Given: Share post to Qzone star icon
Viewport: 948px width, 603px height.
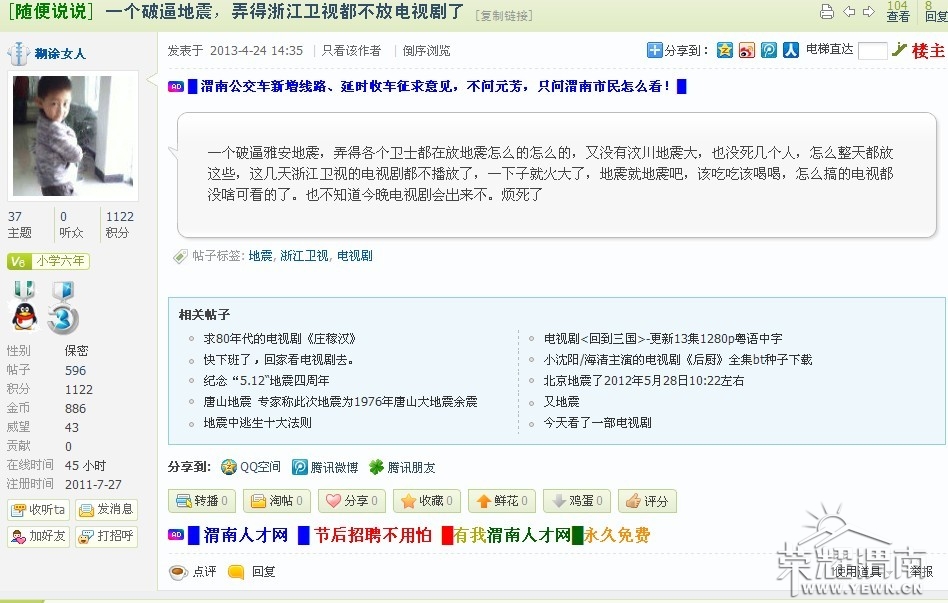Looking at the screenshot, I should (724, 50).
